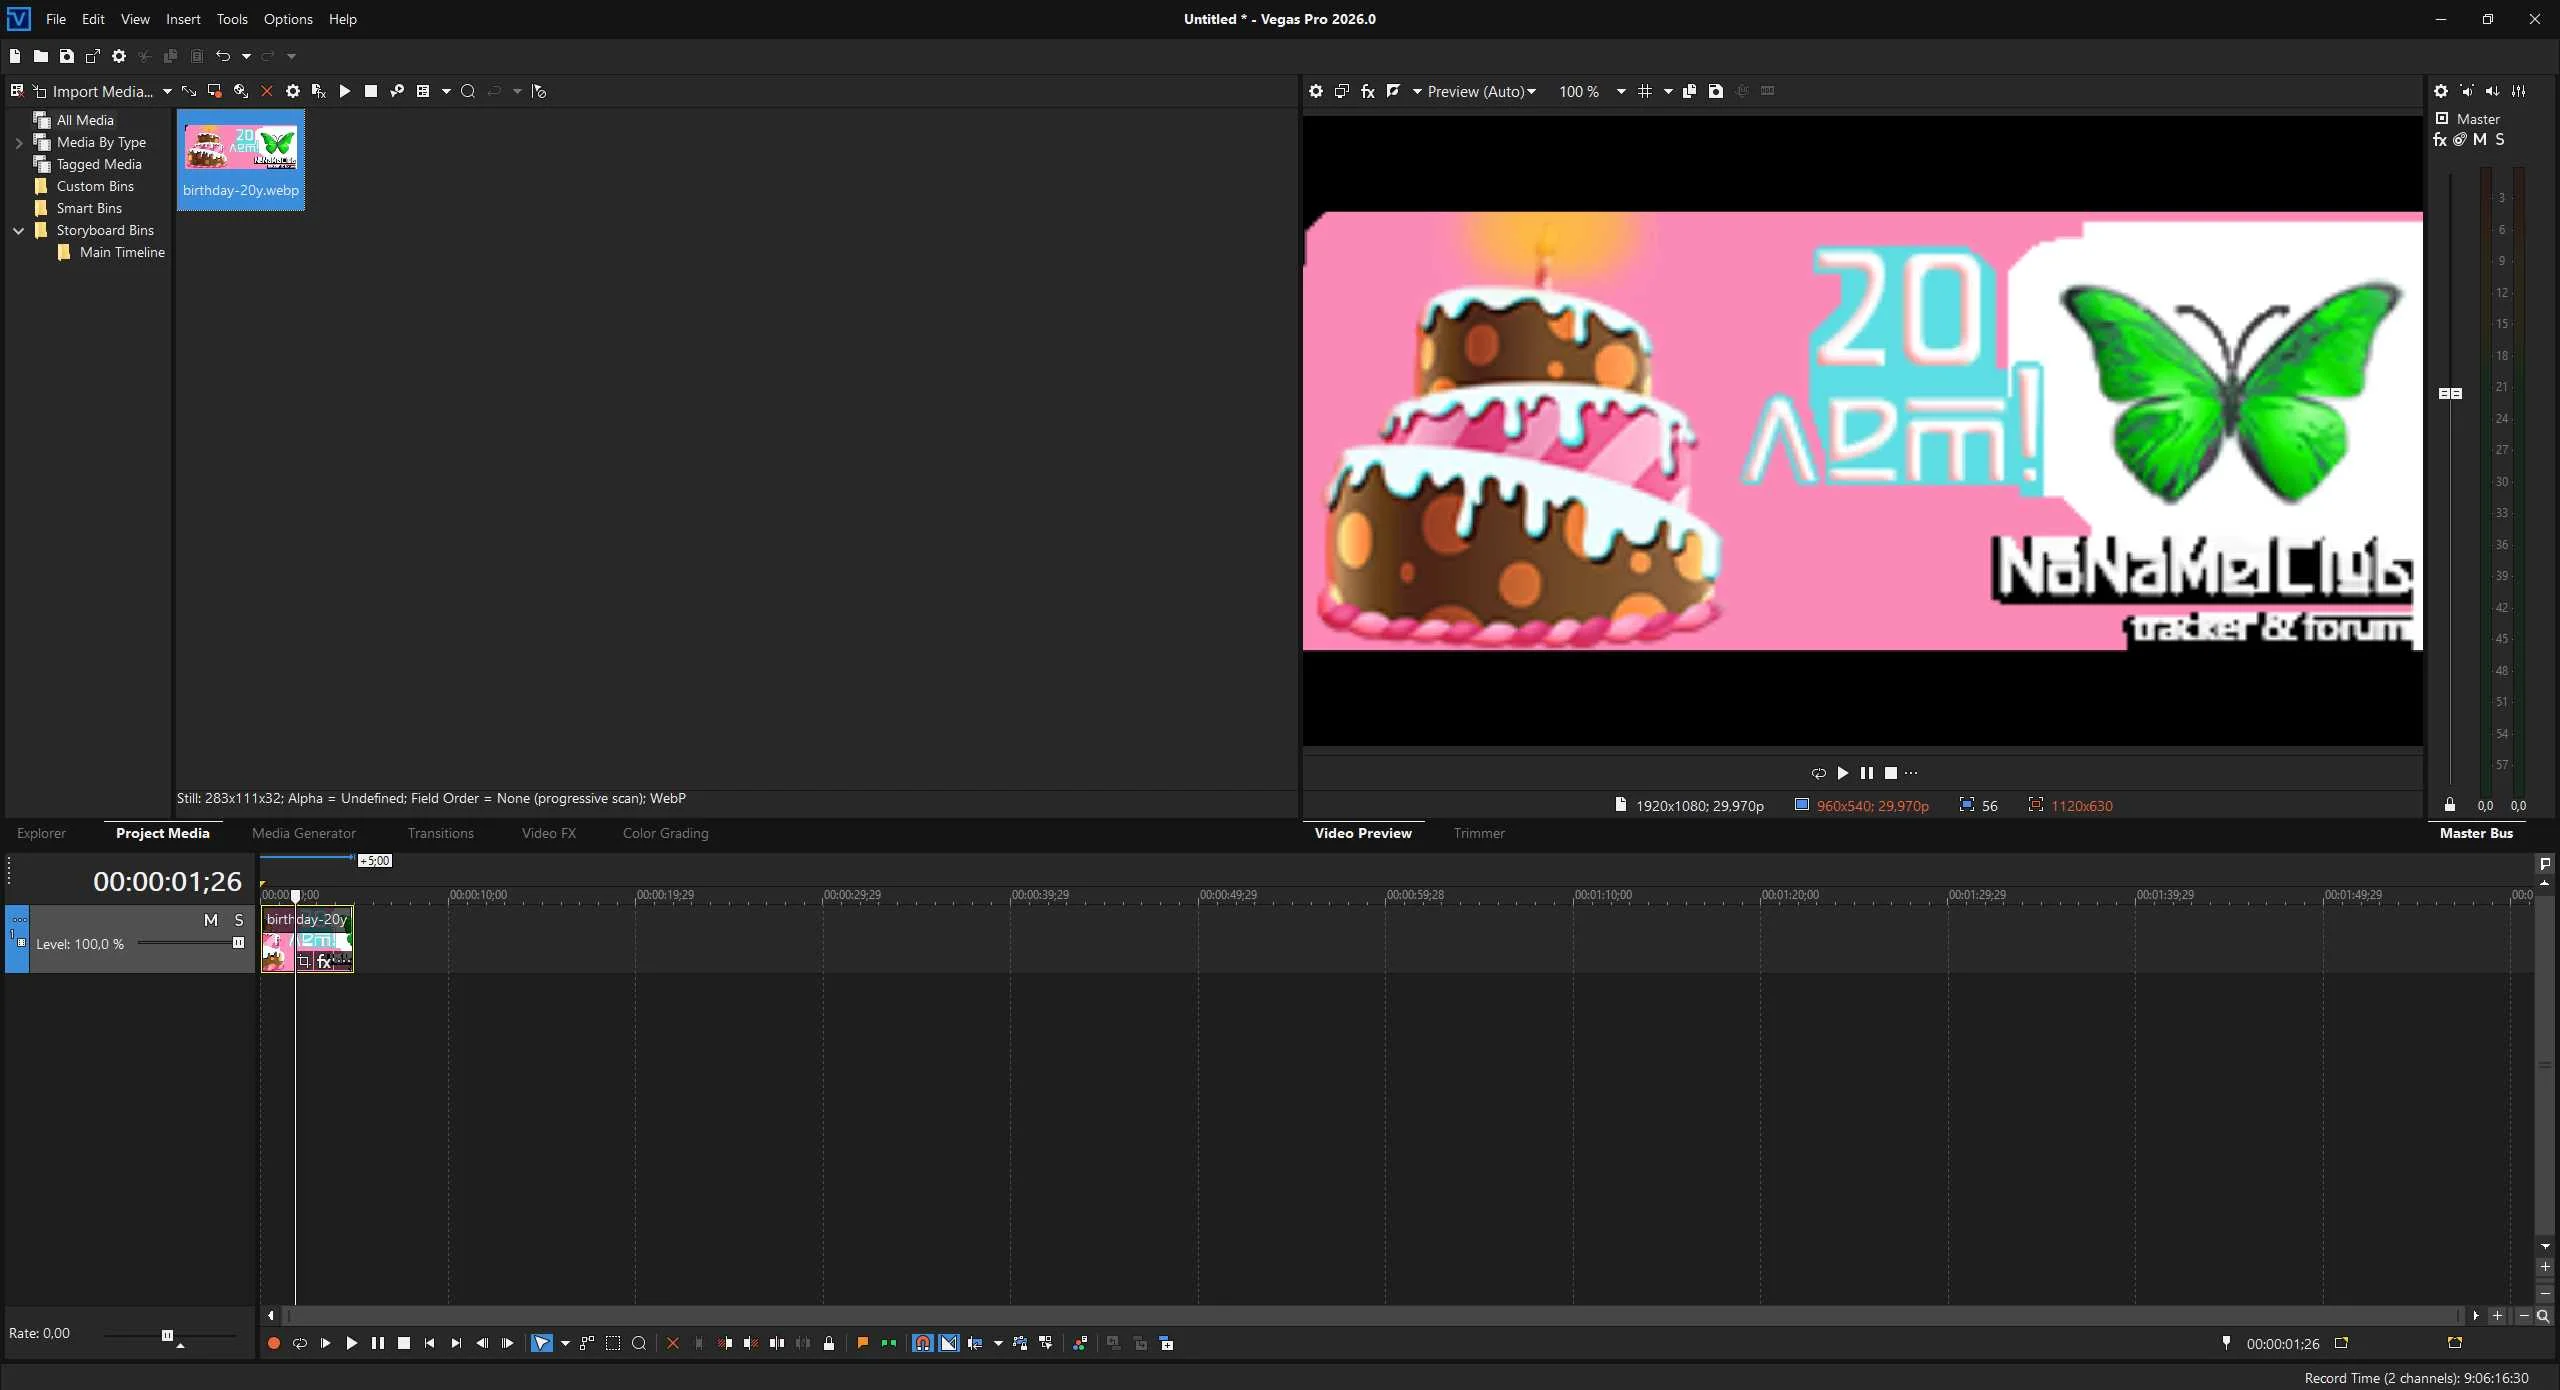Split the event with the split icon
This screenshot has width=2560, height=1390.
[x=777, y=1343]
